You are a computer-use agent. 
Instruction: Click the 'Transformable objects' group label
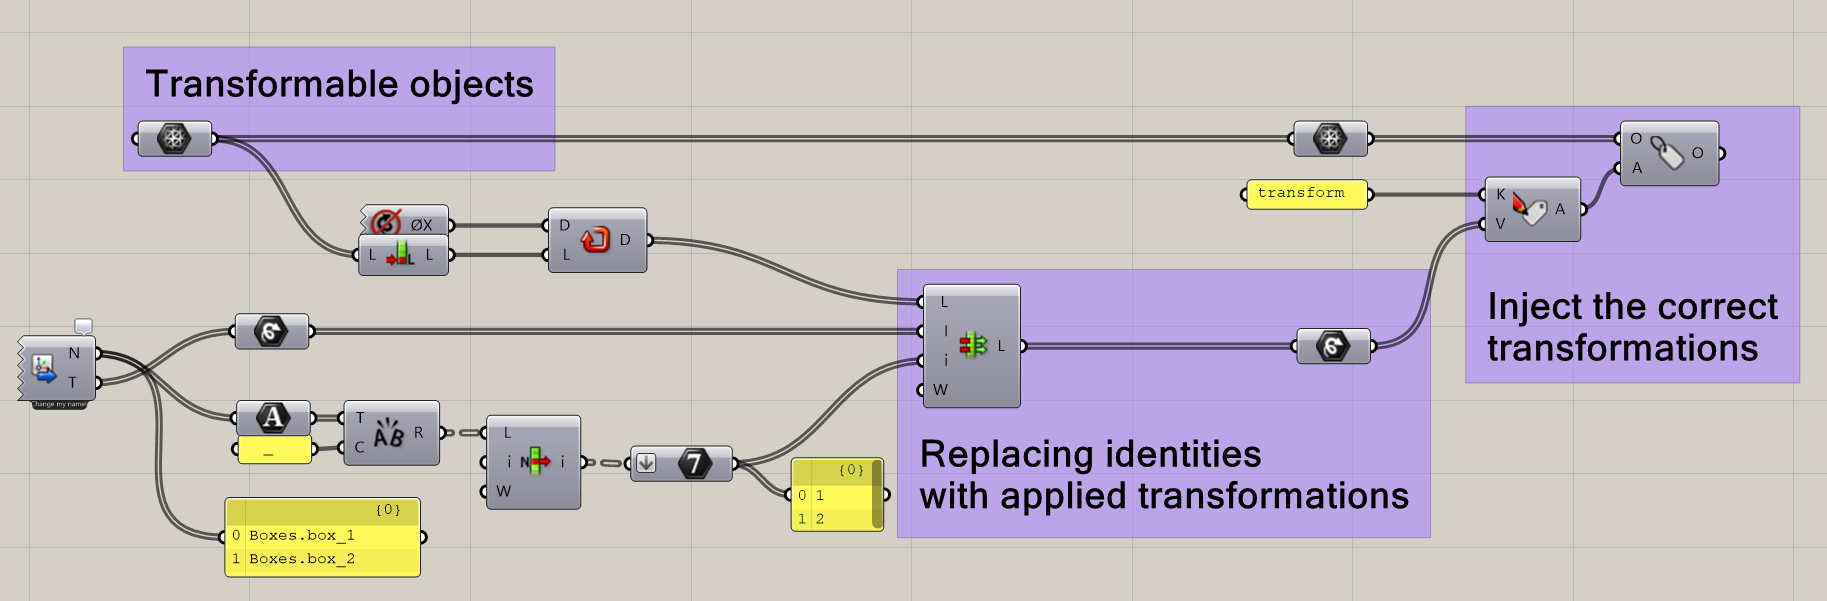click(339, 84)
